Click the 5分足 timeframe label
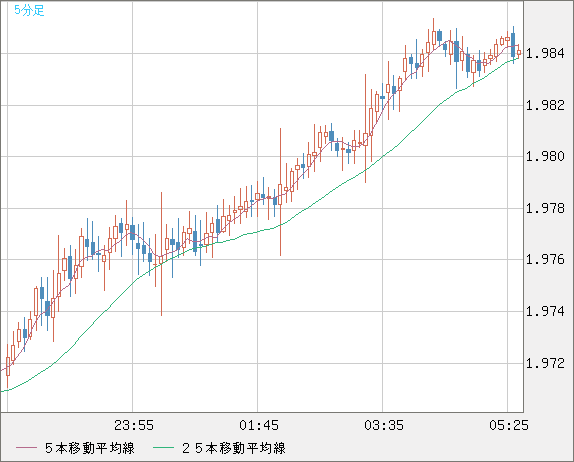The width and height of the screenshot is (574, 462). [29, 10]
